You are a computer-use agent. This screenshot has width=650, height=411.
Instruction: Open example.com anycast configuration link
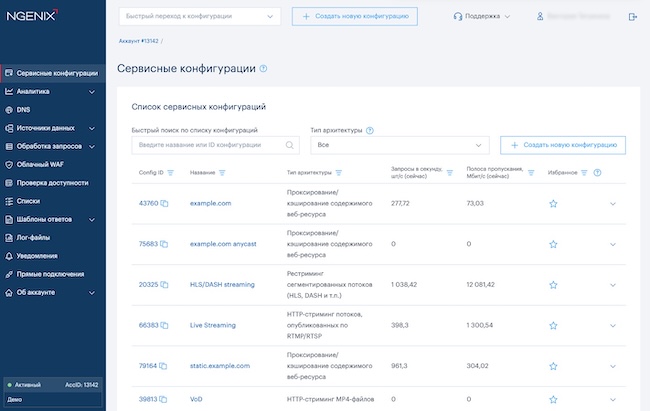[x=223, y=244]
